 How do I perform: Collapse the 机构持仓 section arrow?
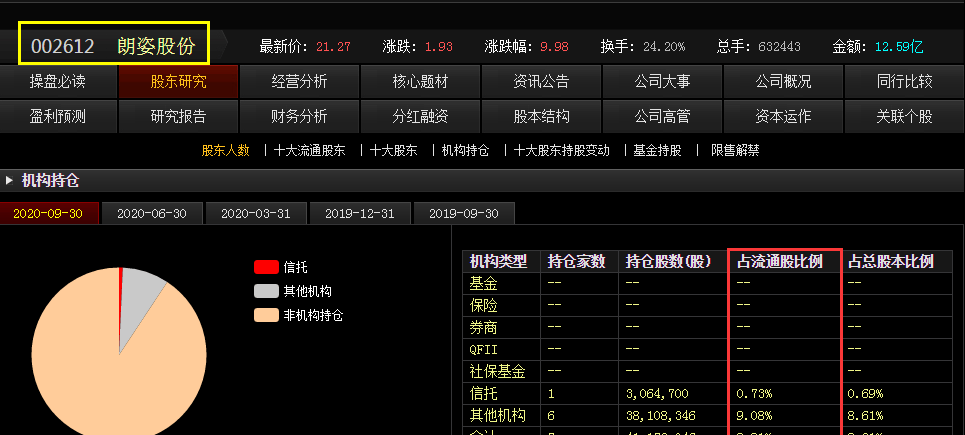pyautogui.click(x=9, y=180)
